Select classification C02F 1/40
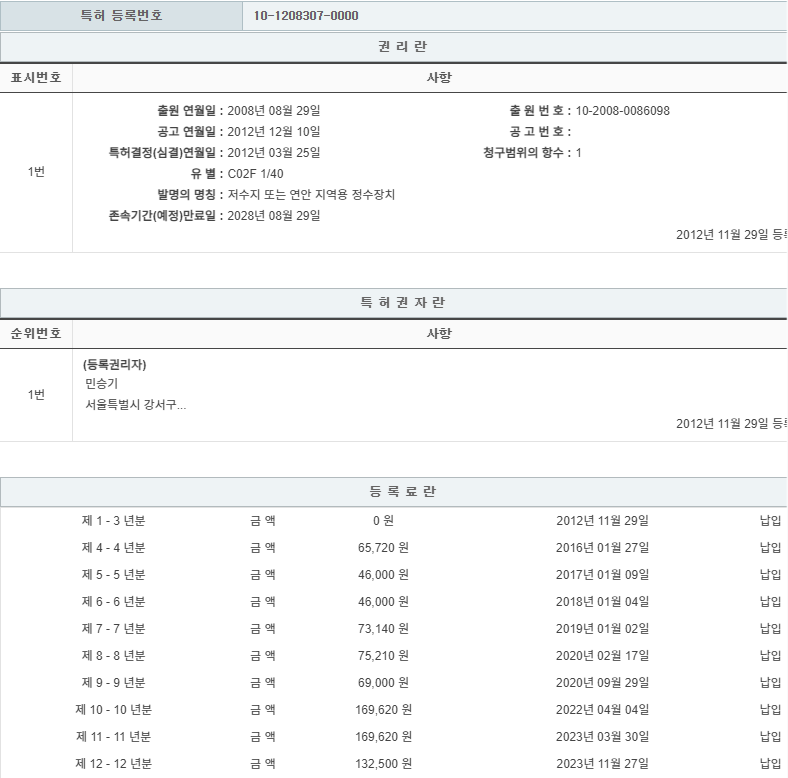The width and height of the screenshot is (788, 778). point(255,174)
